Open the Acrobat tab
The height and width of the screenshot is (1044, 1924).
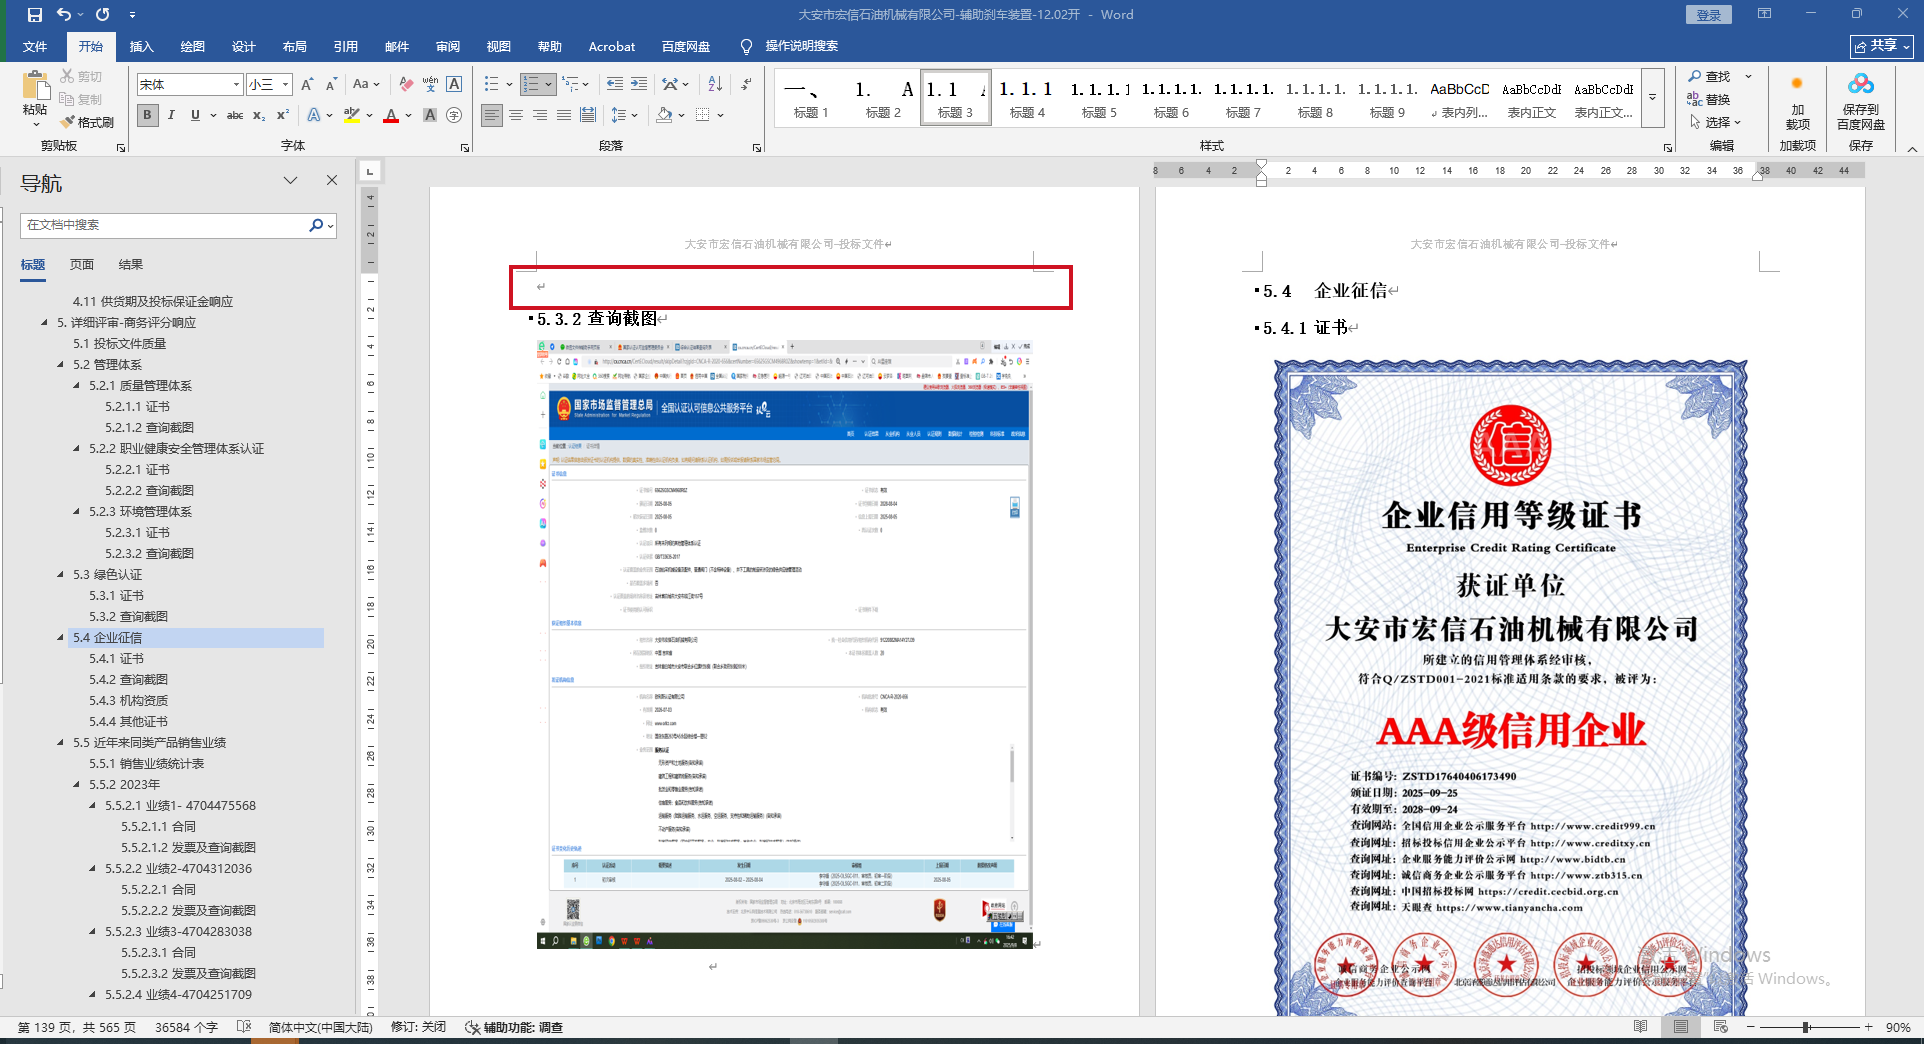[x=612, y=47]
